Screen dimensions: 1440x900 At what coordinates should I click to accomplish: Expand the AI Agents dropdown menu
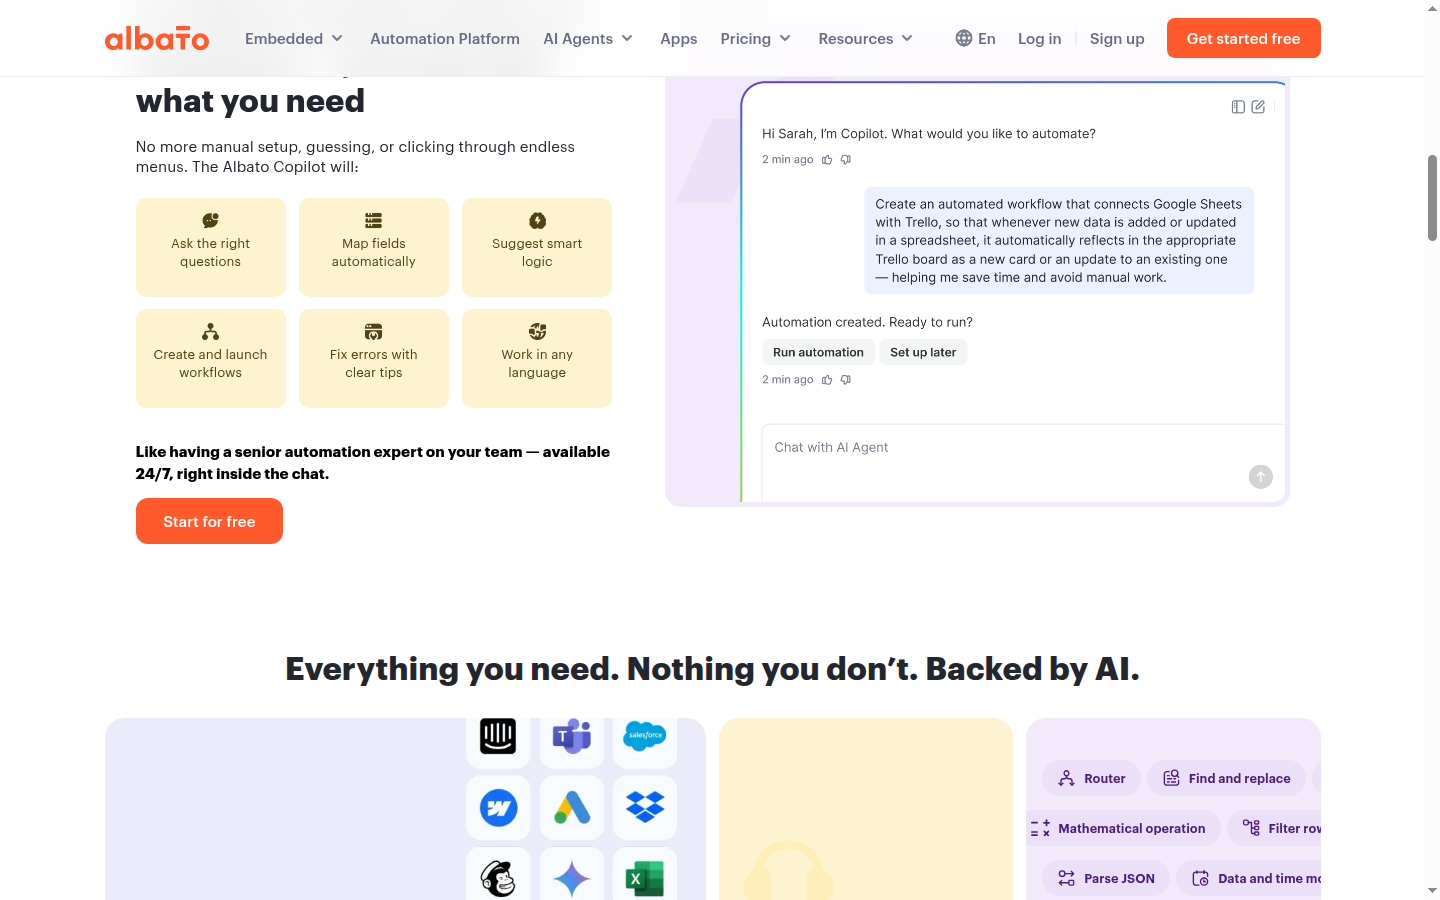[x=588, y=38]
